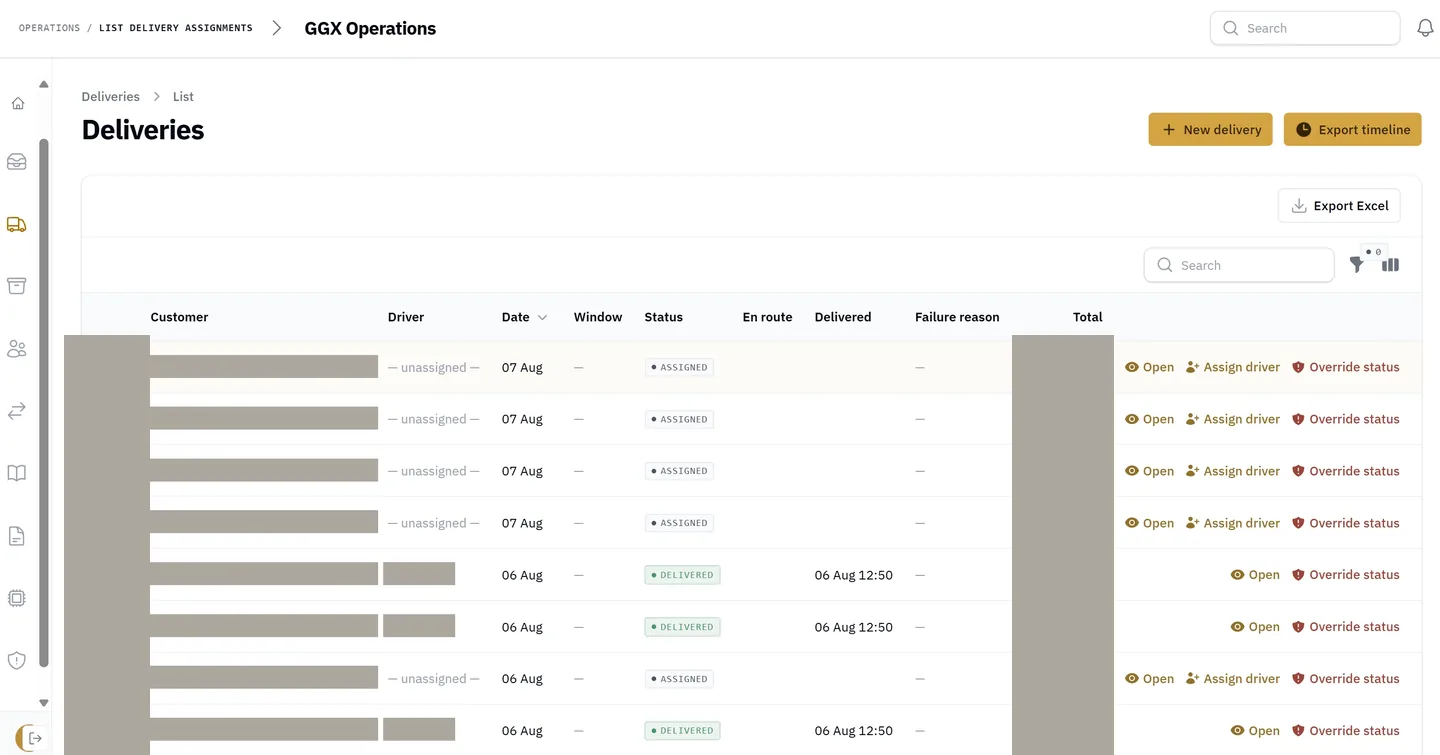
Task: Click the magnifier icon in the top search
Action: point(1231,28)
